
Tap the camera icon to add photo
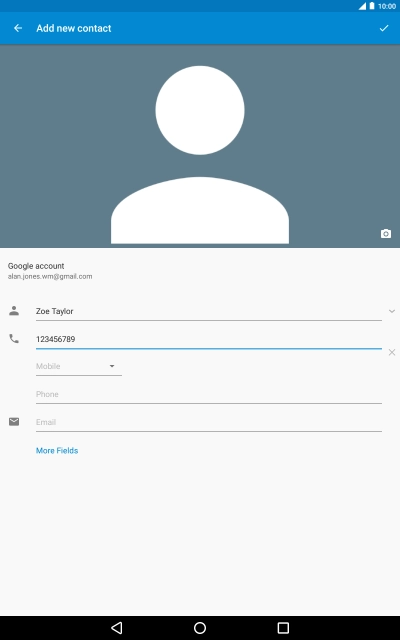(x=386, y=233)
